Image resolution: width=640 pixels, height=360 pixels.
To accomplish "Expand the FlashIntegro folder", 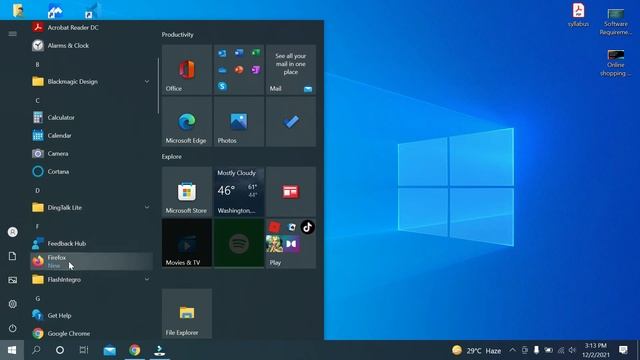I will pyautogui.click(x=91, y=280).
